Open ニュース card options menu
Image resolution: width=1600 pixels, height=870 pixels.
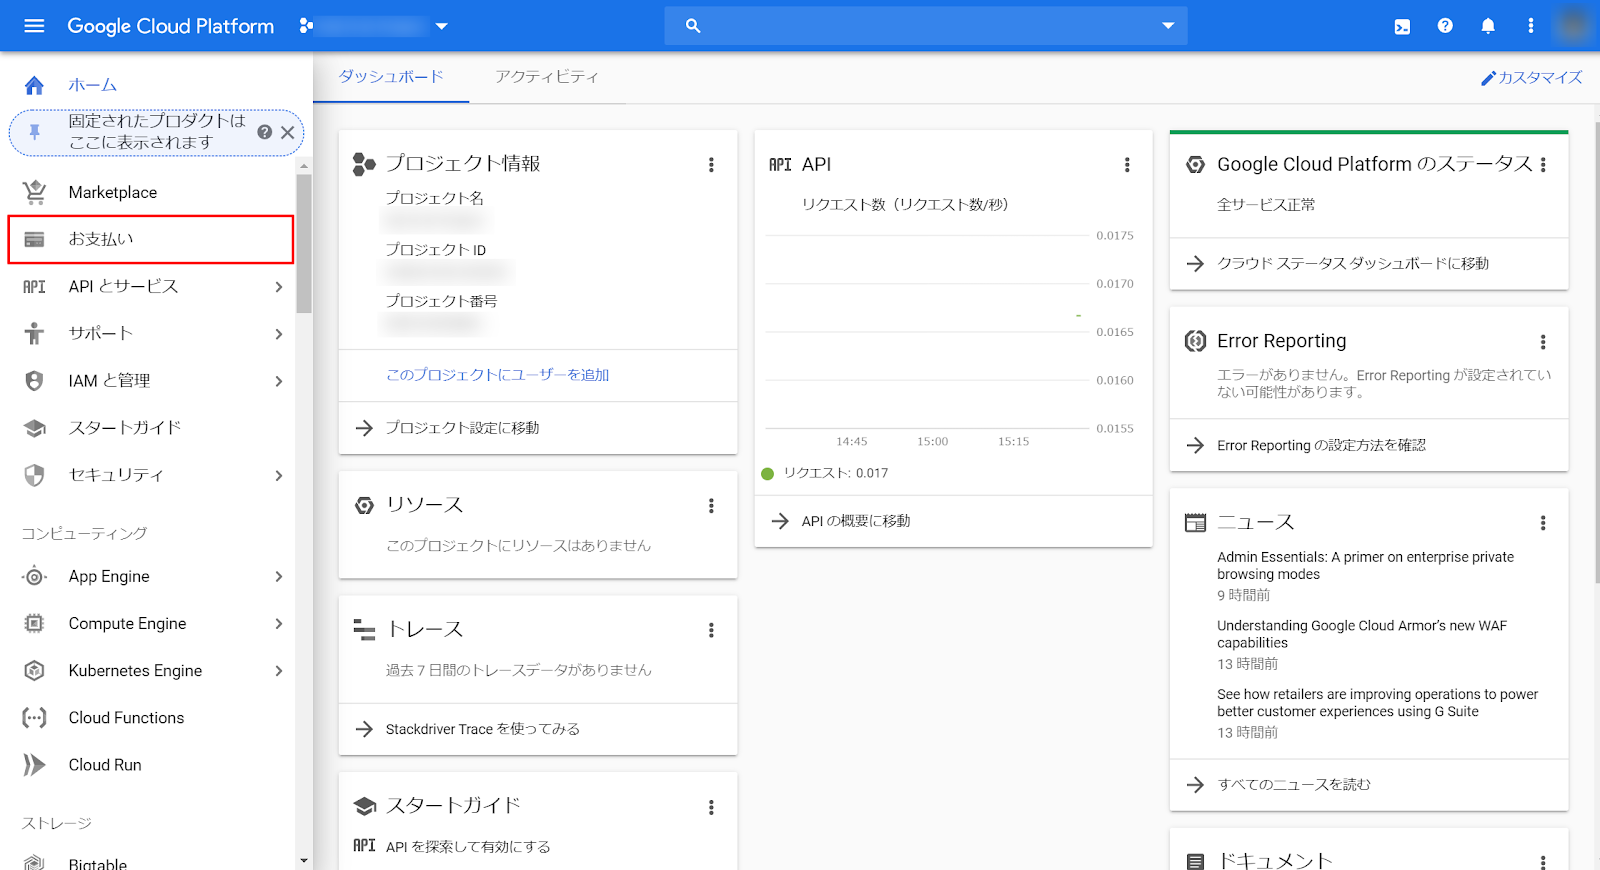pyautogui.click(x=1543, y=523)
